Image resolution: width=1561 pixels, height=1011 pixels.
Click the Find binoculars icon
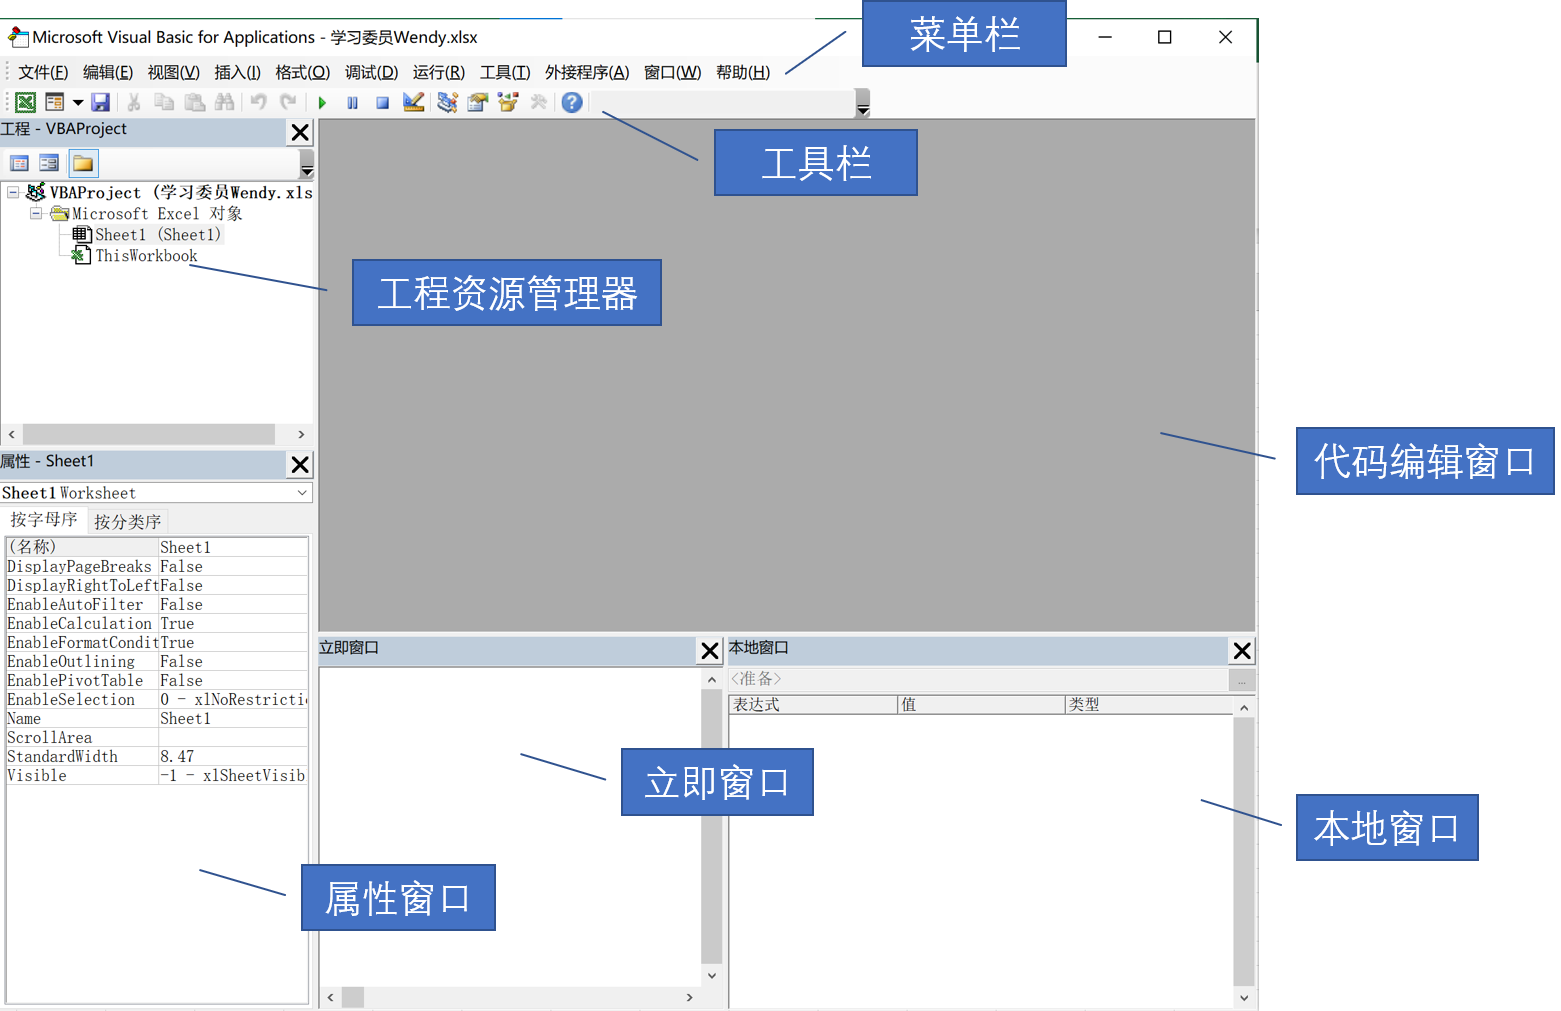[225, 102]
